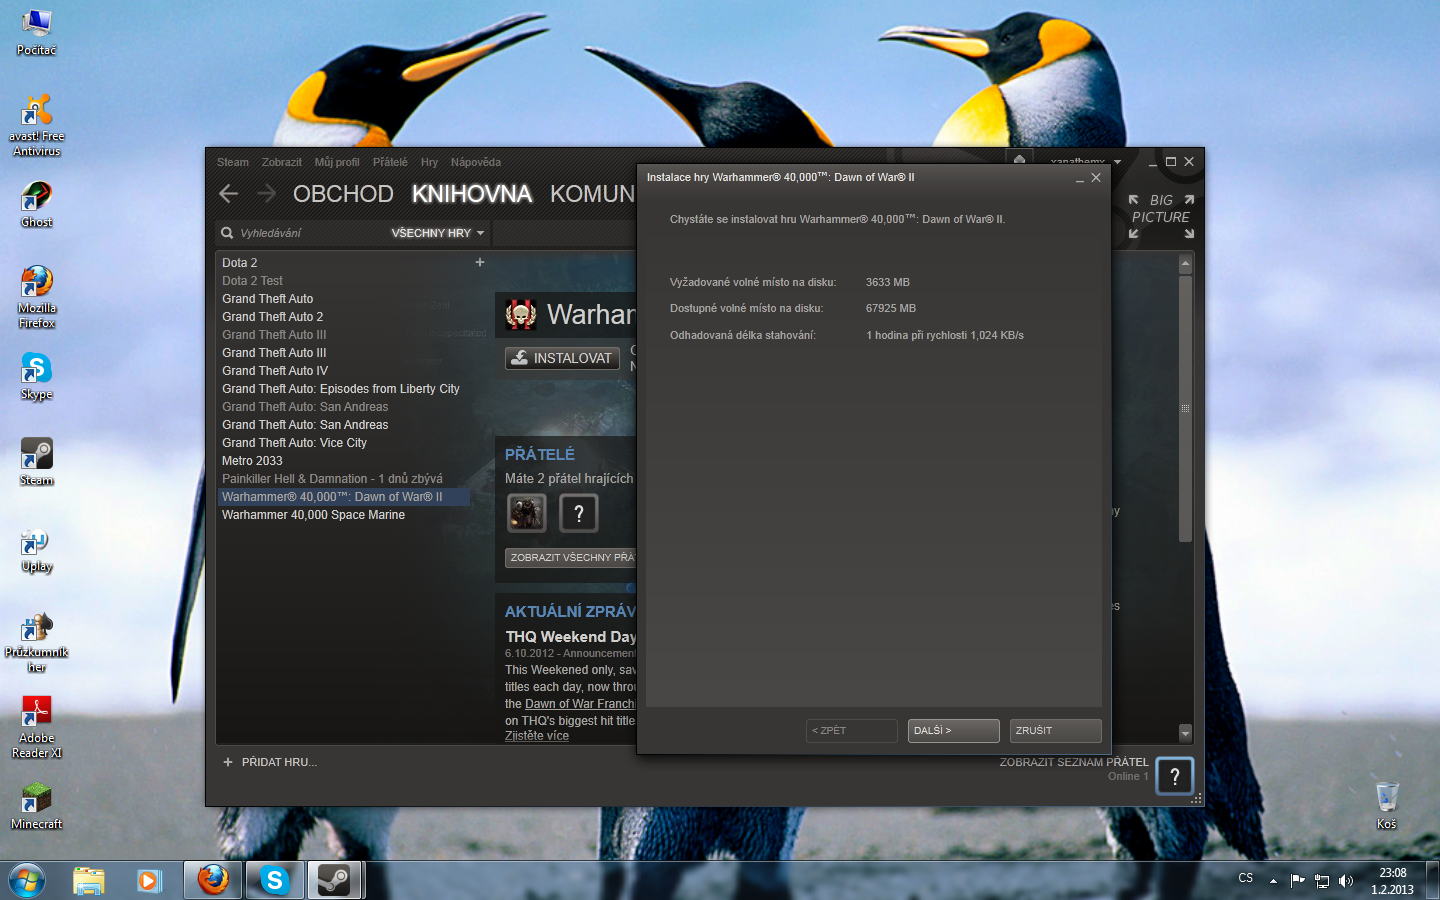Click the friend avatar thumbnail under Přátelé
This screenshot has width=1440, height=900.
[527, 513]
